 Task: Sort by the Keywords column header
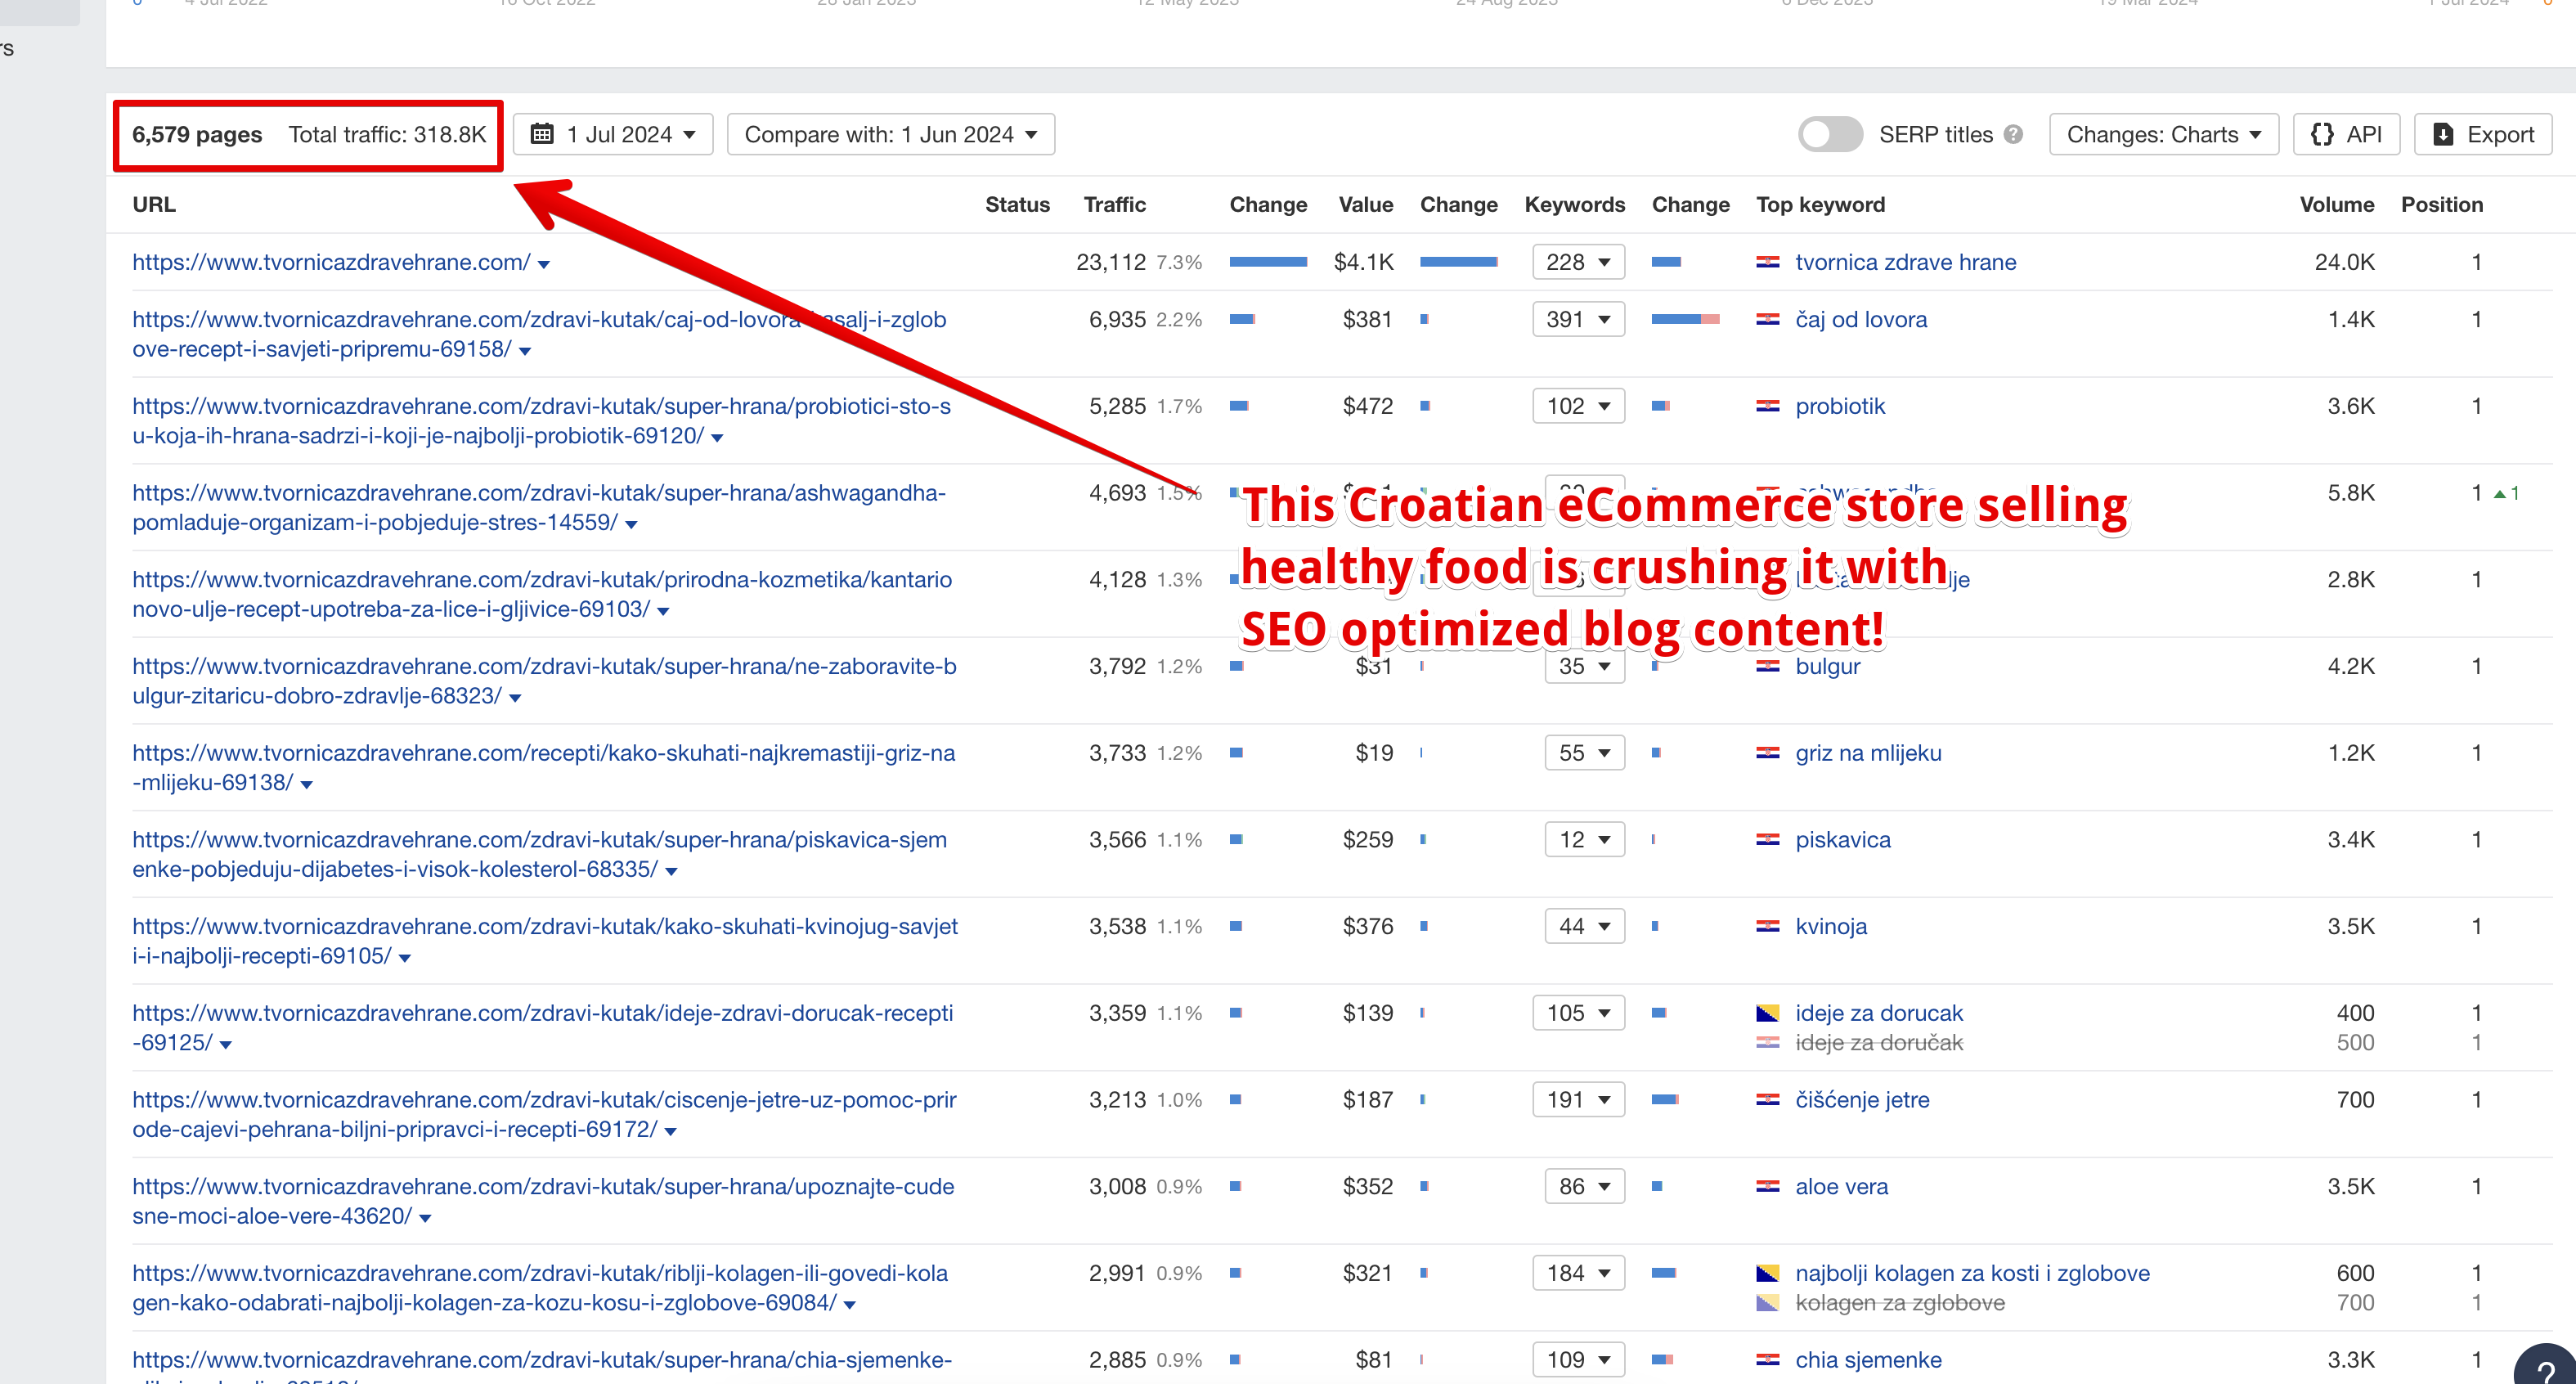click(1574, 204)
